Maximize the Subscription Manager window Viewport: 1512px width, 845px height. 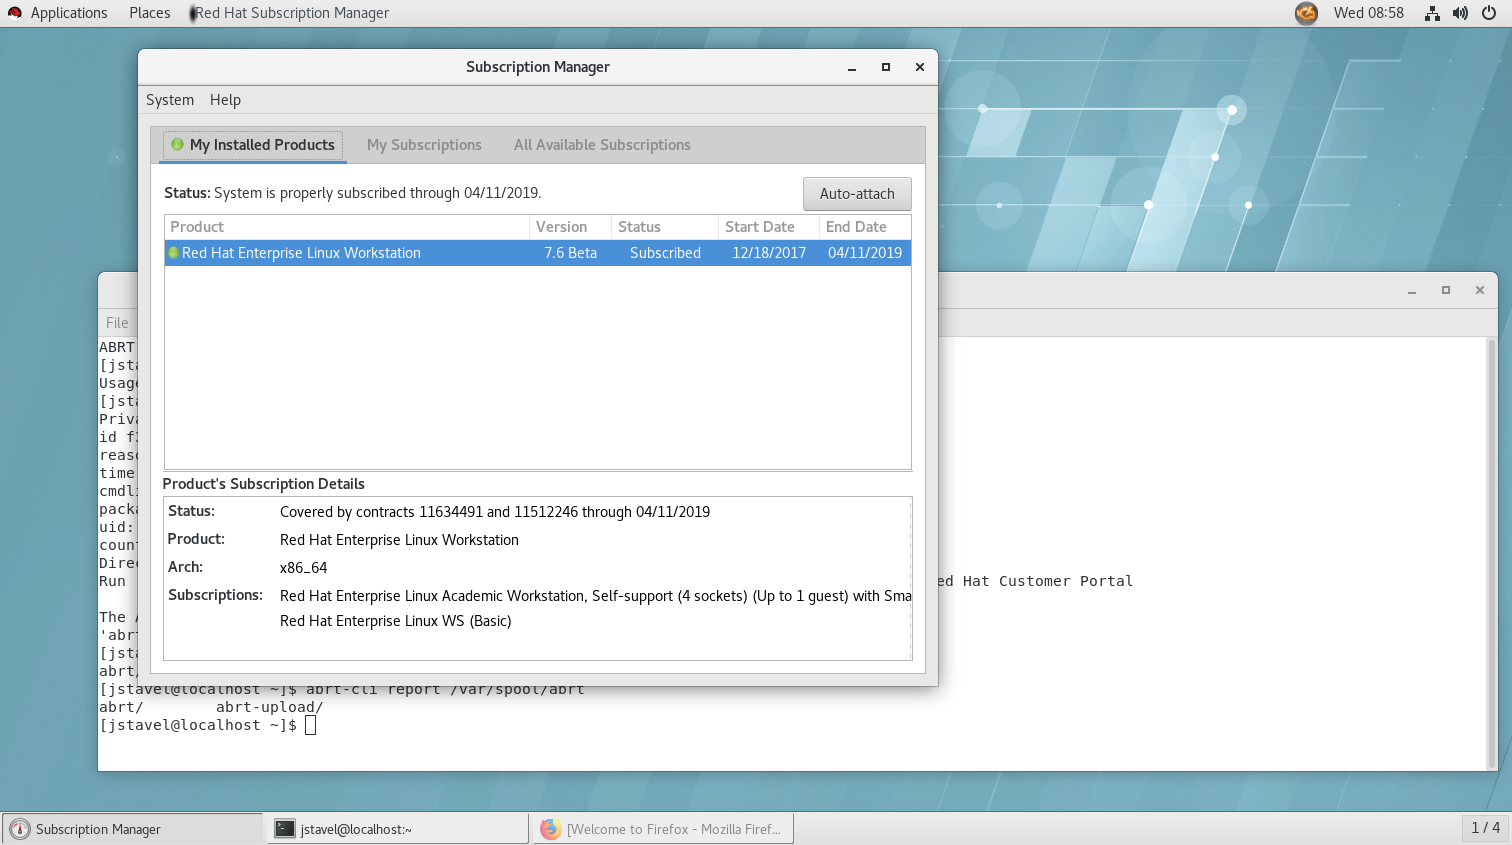pyautogui.click(x=885, y=67)
